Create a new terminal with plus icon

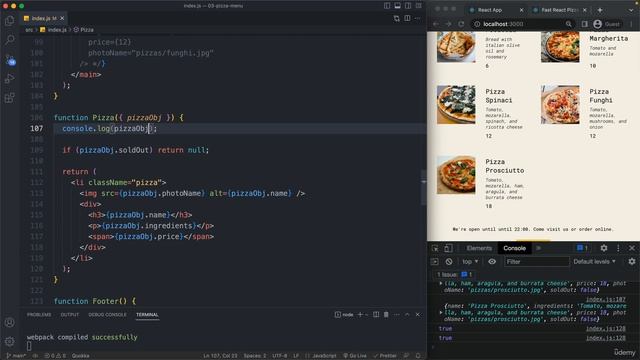(x=360, y=315)
